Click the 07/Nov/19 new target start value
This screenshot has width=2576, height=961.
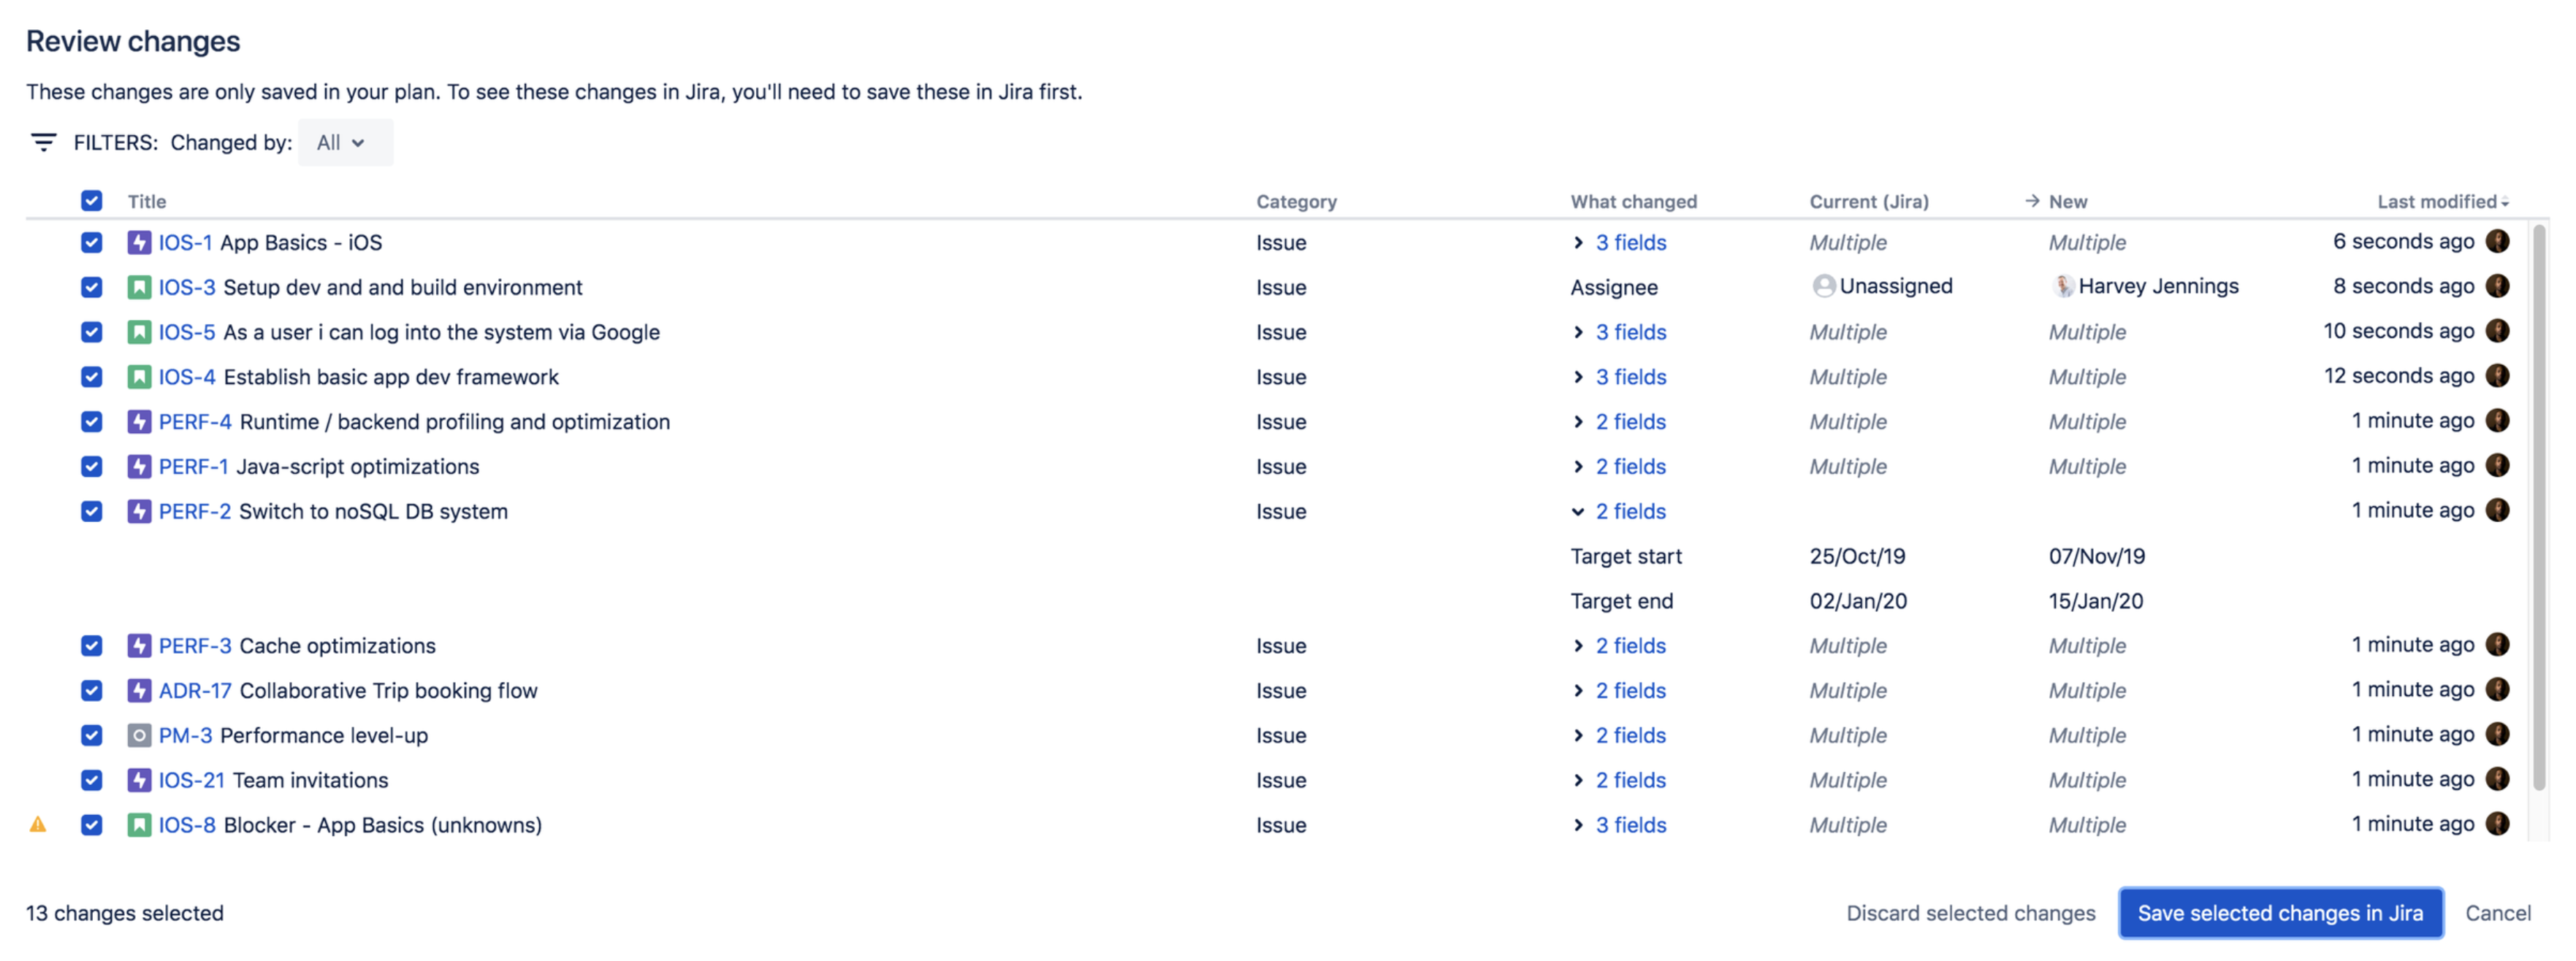pyautogui.click(x=2096, y=556)
